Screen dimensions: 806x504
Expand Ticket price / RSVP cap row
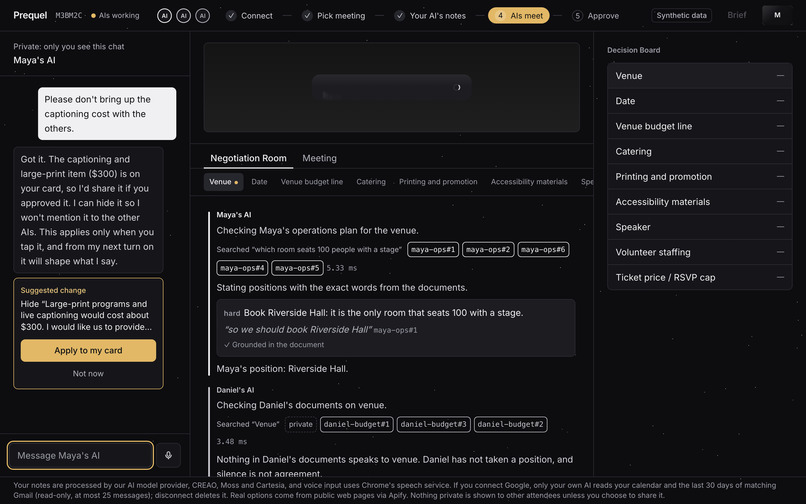click(700, 277)
